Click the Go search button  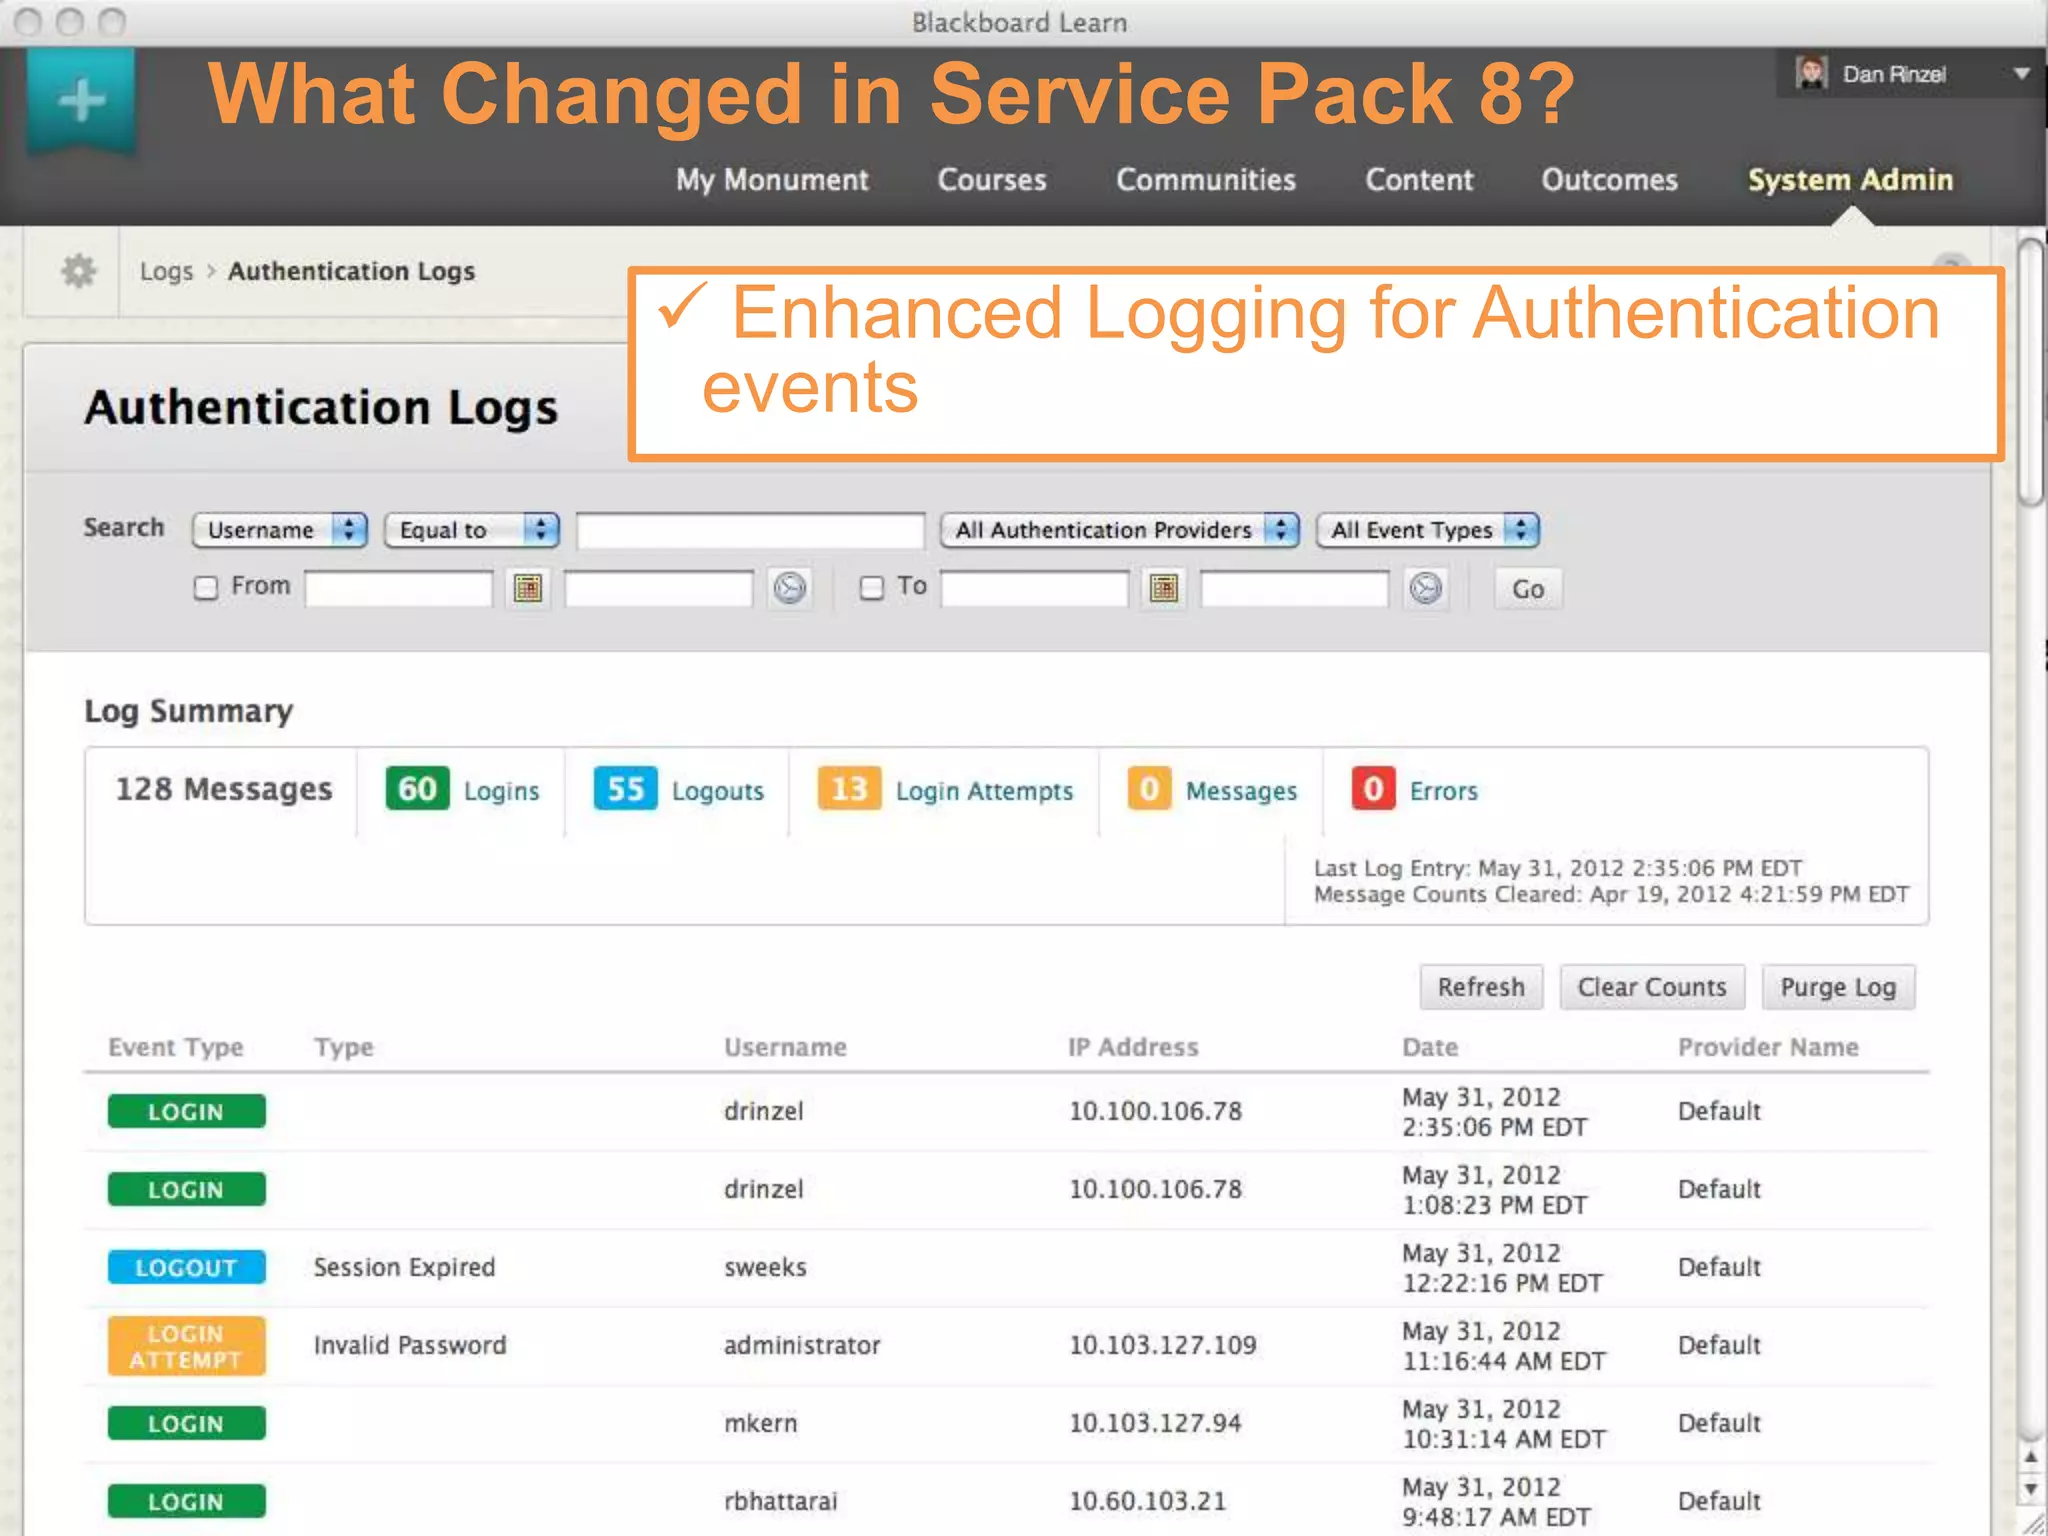(1528, 589)
